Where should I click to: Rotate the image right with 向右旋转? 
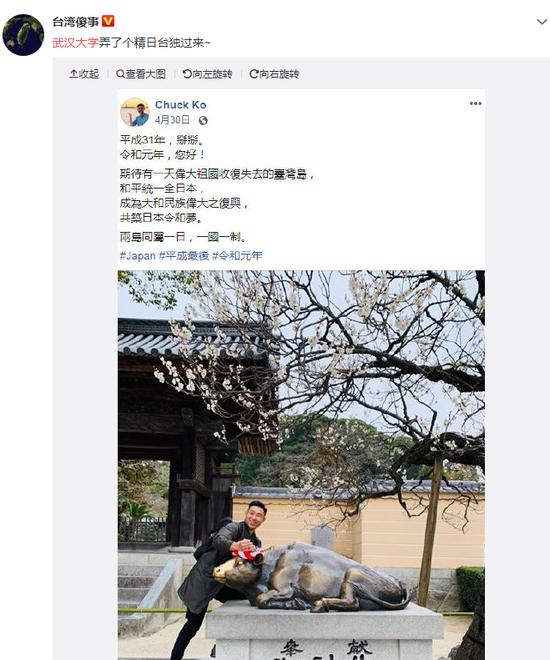pos(274,74)
